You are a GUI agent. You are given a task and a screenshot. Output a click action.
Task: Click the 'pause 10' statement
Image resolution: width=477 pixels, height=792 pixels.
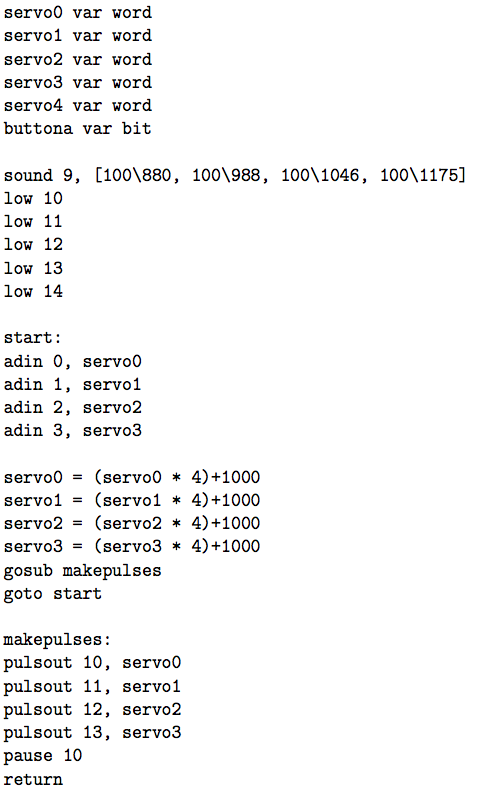(x=42, y=756)
